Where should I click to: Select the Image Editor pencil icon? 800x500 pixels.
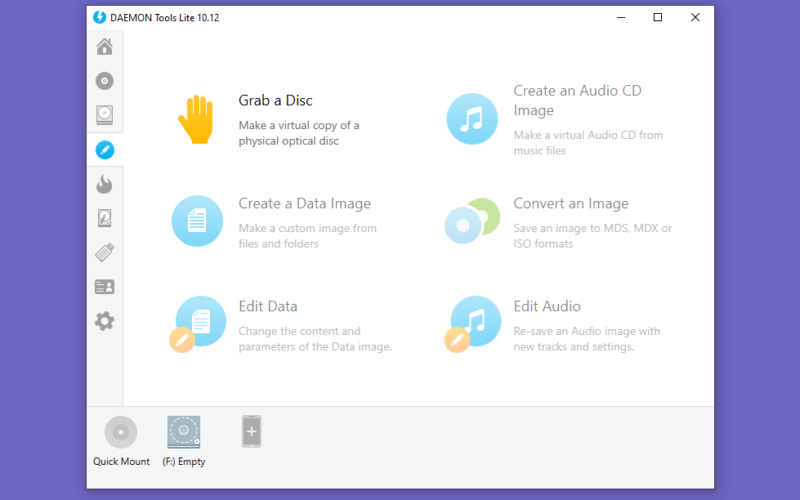[105, 150]
